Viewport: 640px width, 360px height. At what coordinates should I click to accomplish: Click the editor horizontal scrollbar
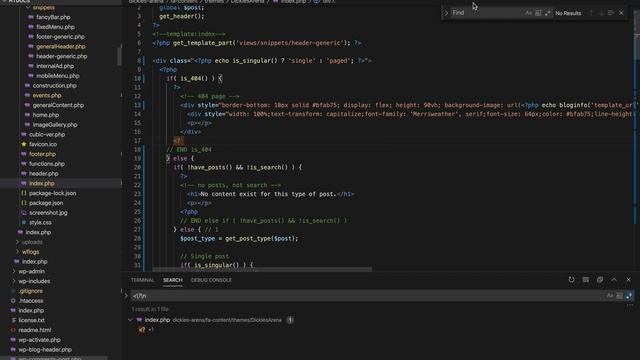[x=262, y=269]
